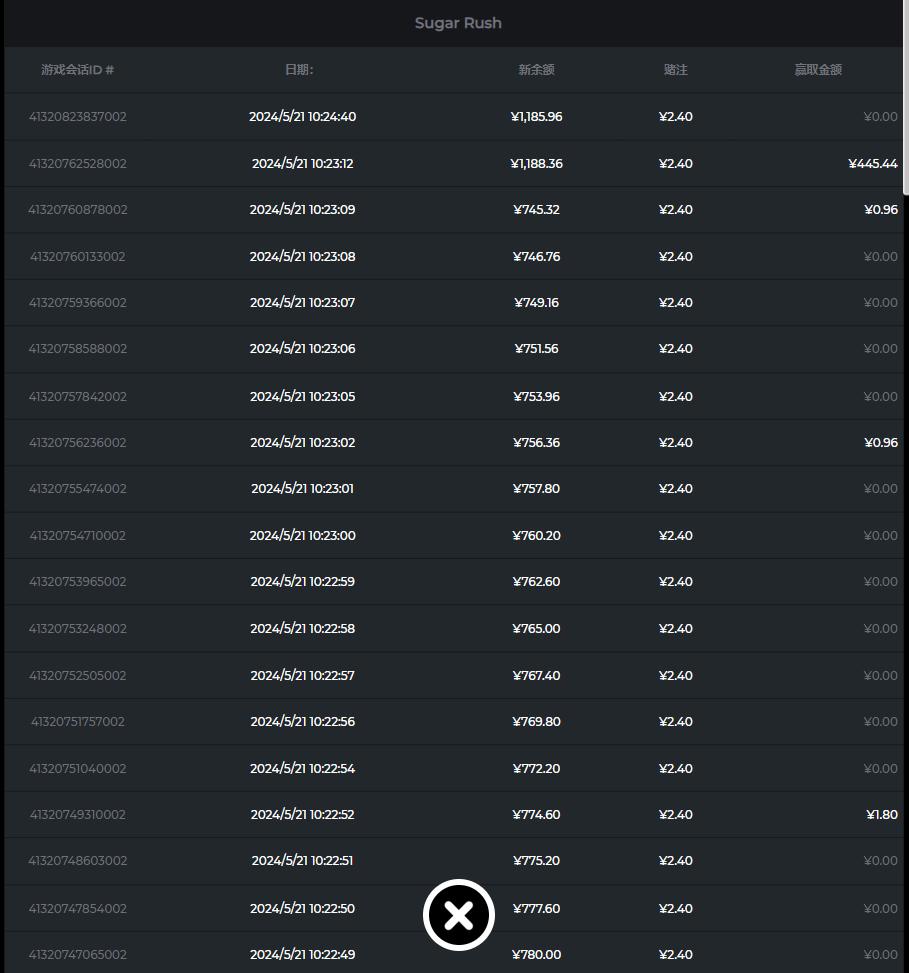Click the balance ¥756.36

537,442
